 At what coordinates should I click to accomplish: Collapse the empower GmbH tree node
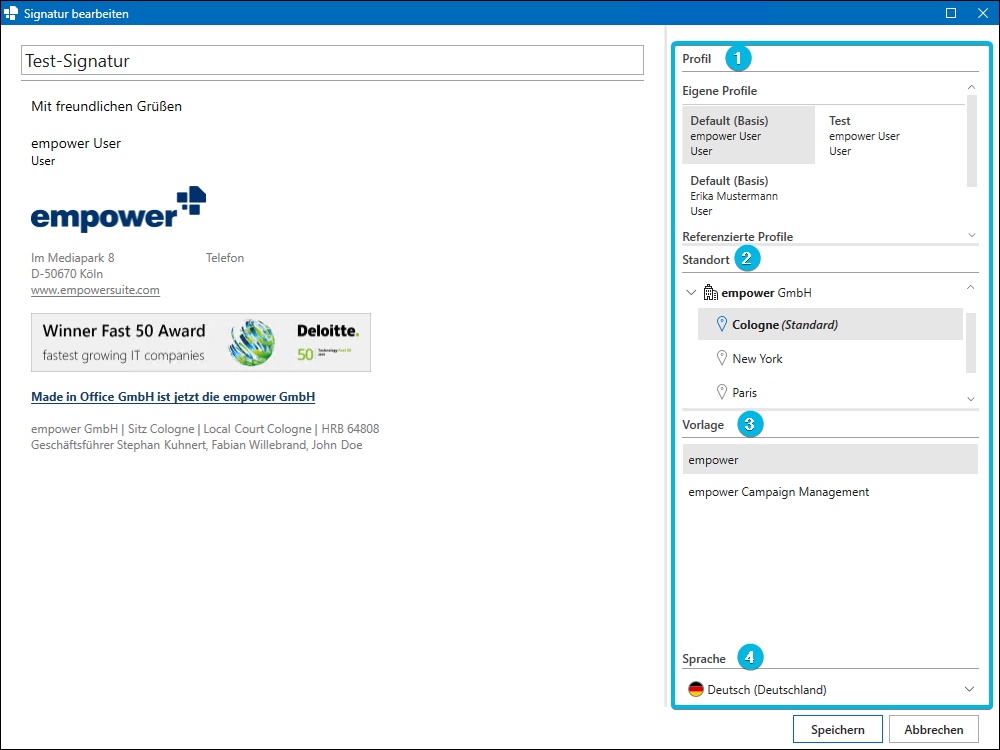tap(691, 293)
